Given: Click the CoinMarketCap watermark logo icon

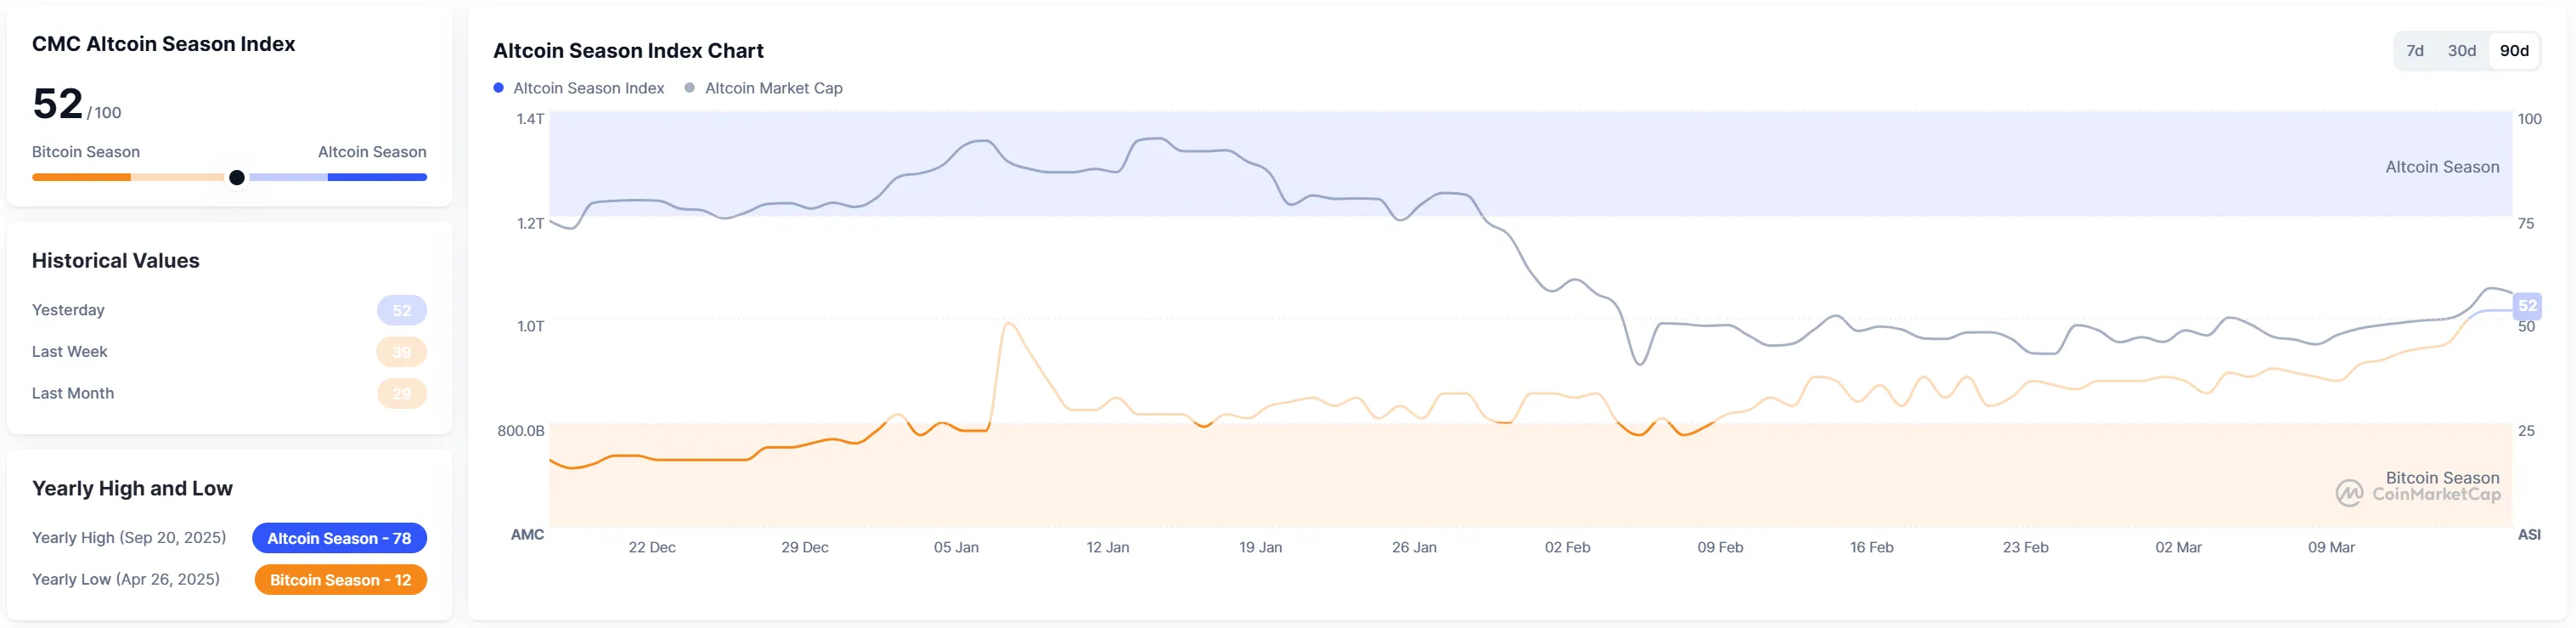Looking at the screenshot, I should [2348, 493].
